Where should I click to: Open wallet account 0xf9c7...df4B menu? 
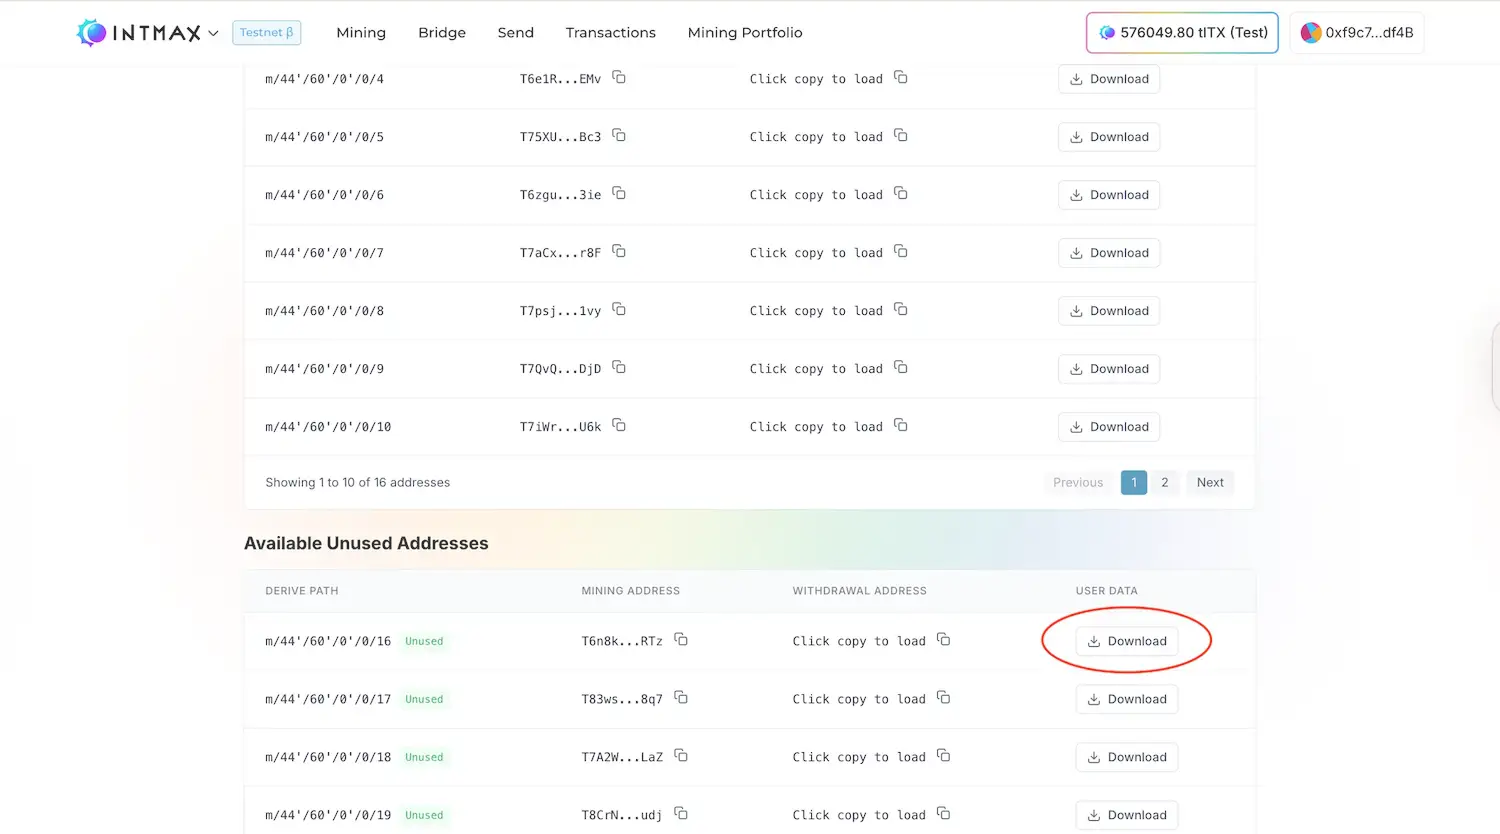1357,33
